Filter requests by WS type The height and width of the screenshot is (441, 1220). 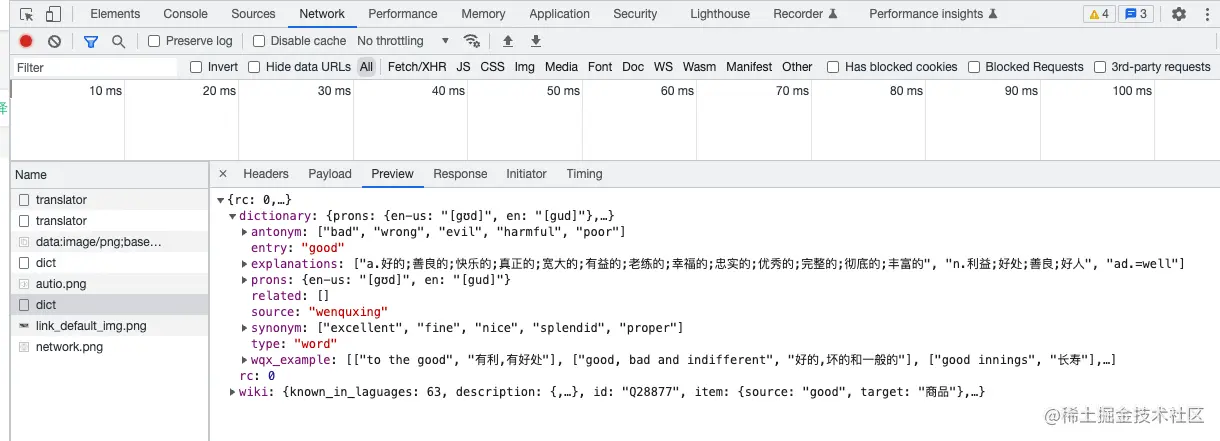click(663, 67)
